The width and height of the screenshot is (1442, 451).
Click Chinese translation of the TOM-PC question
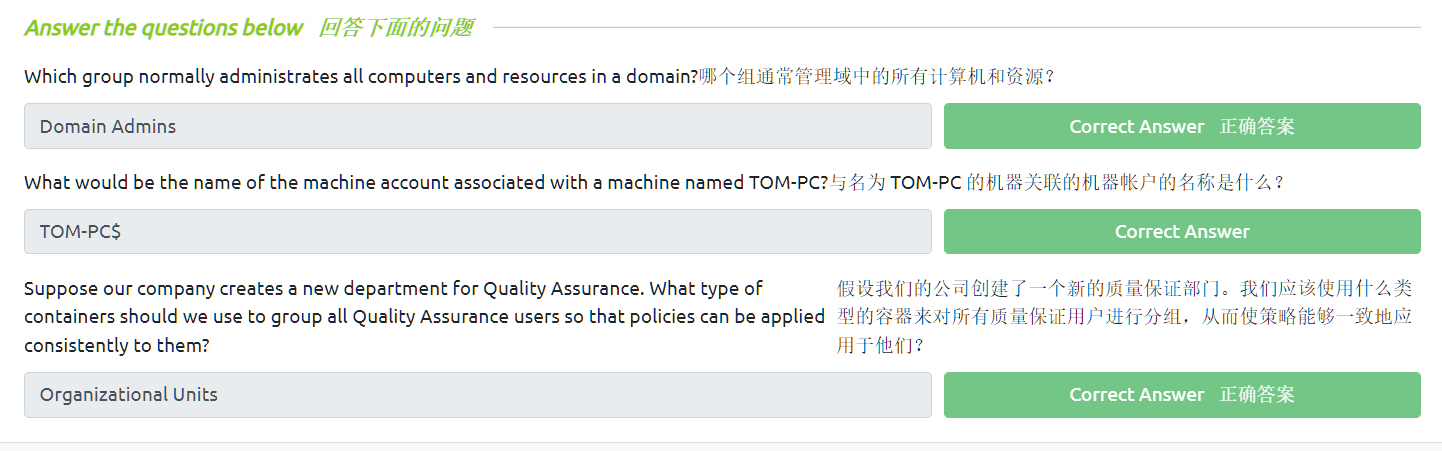click(1057, 182)
